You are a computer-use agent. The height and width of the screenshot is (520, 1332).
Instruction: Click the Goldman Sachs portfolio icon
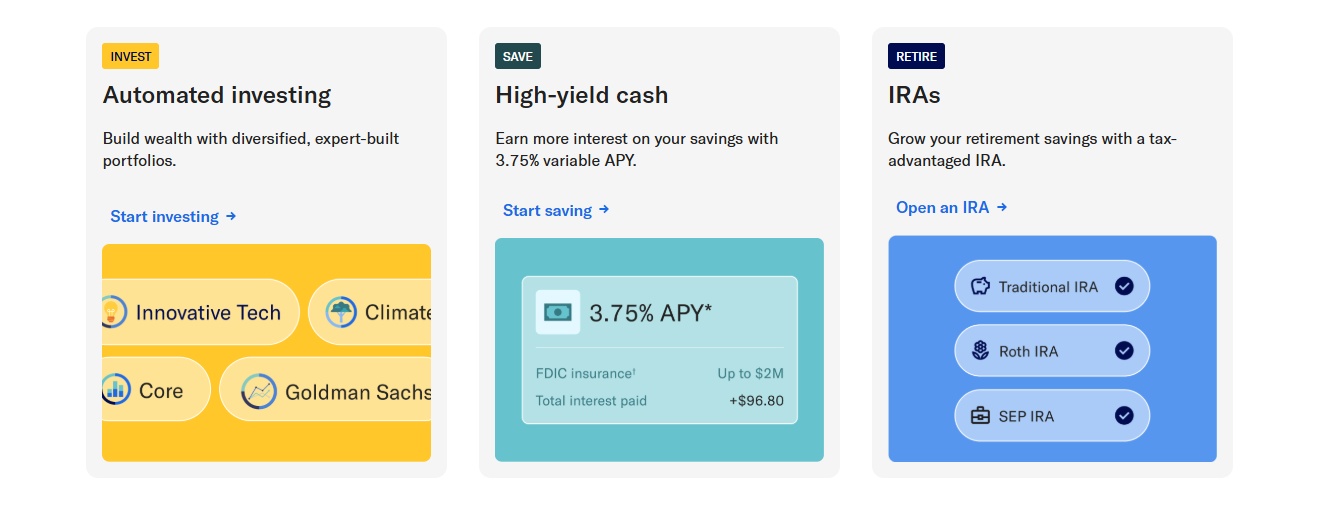tap(259, 392)
